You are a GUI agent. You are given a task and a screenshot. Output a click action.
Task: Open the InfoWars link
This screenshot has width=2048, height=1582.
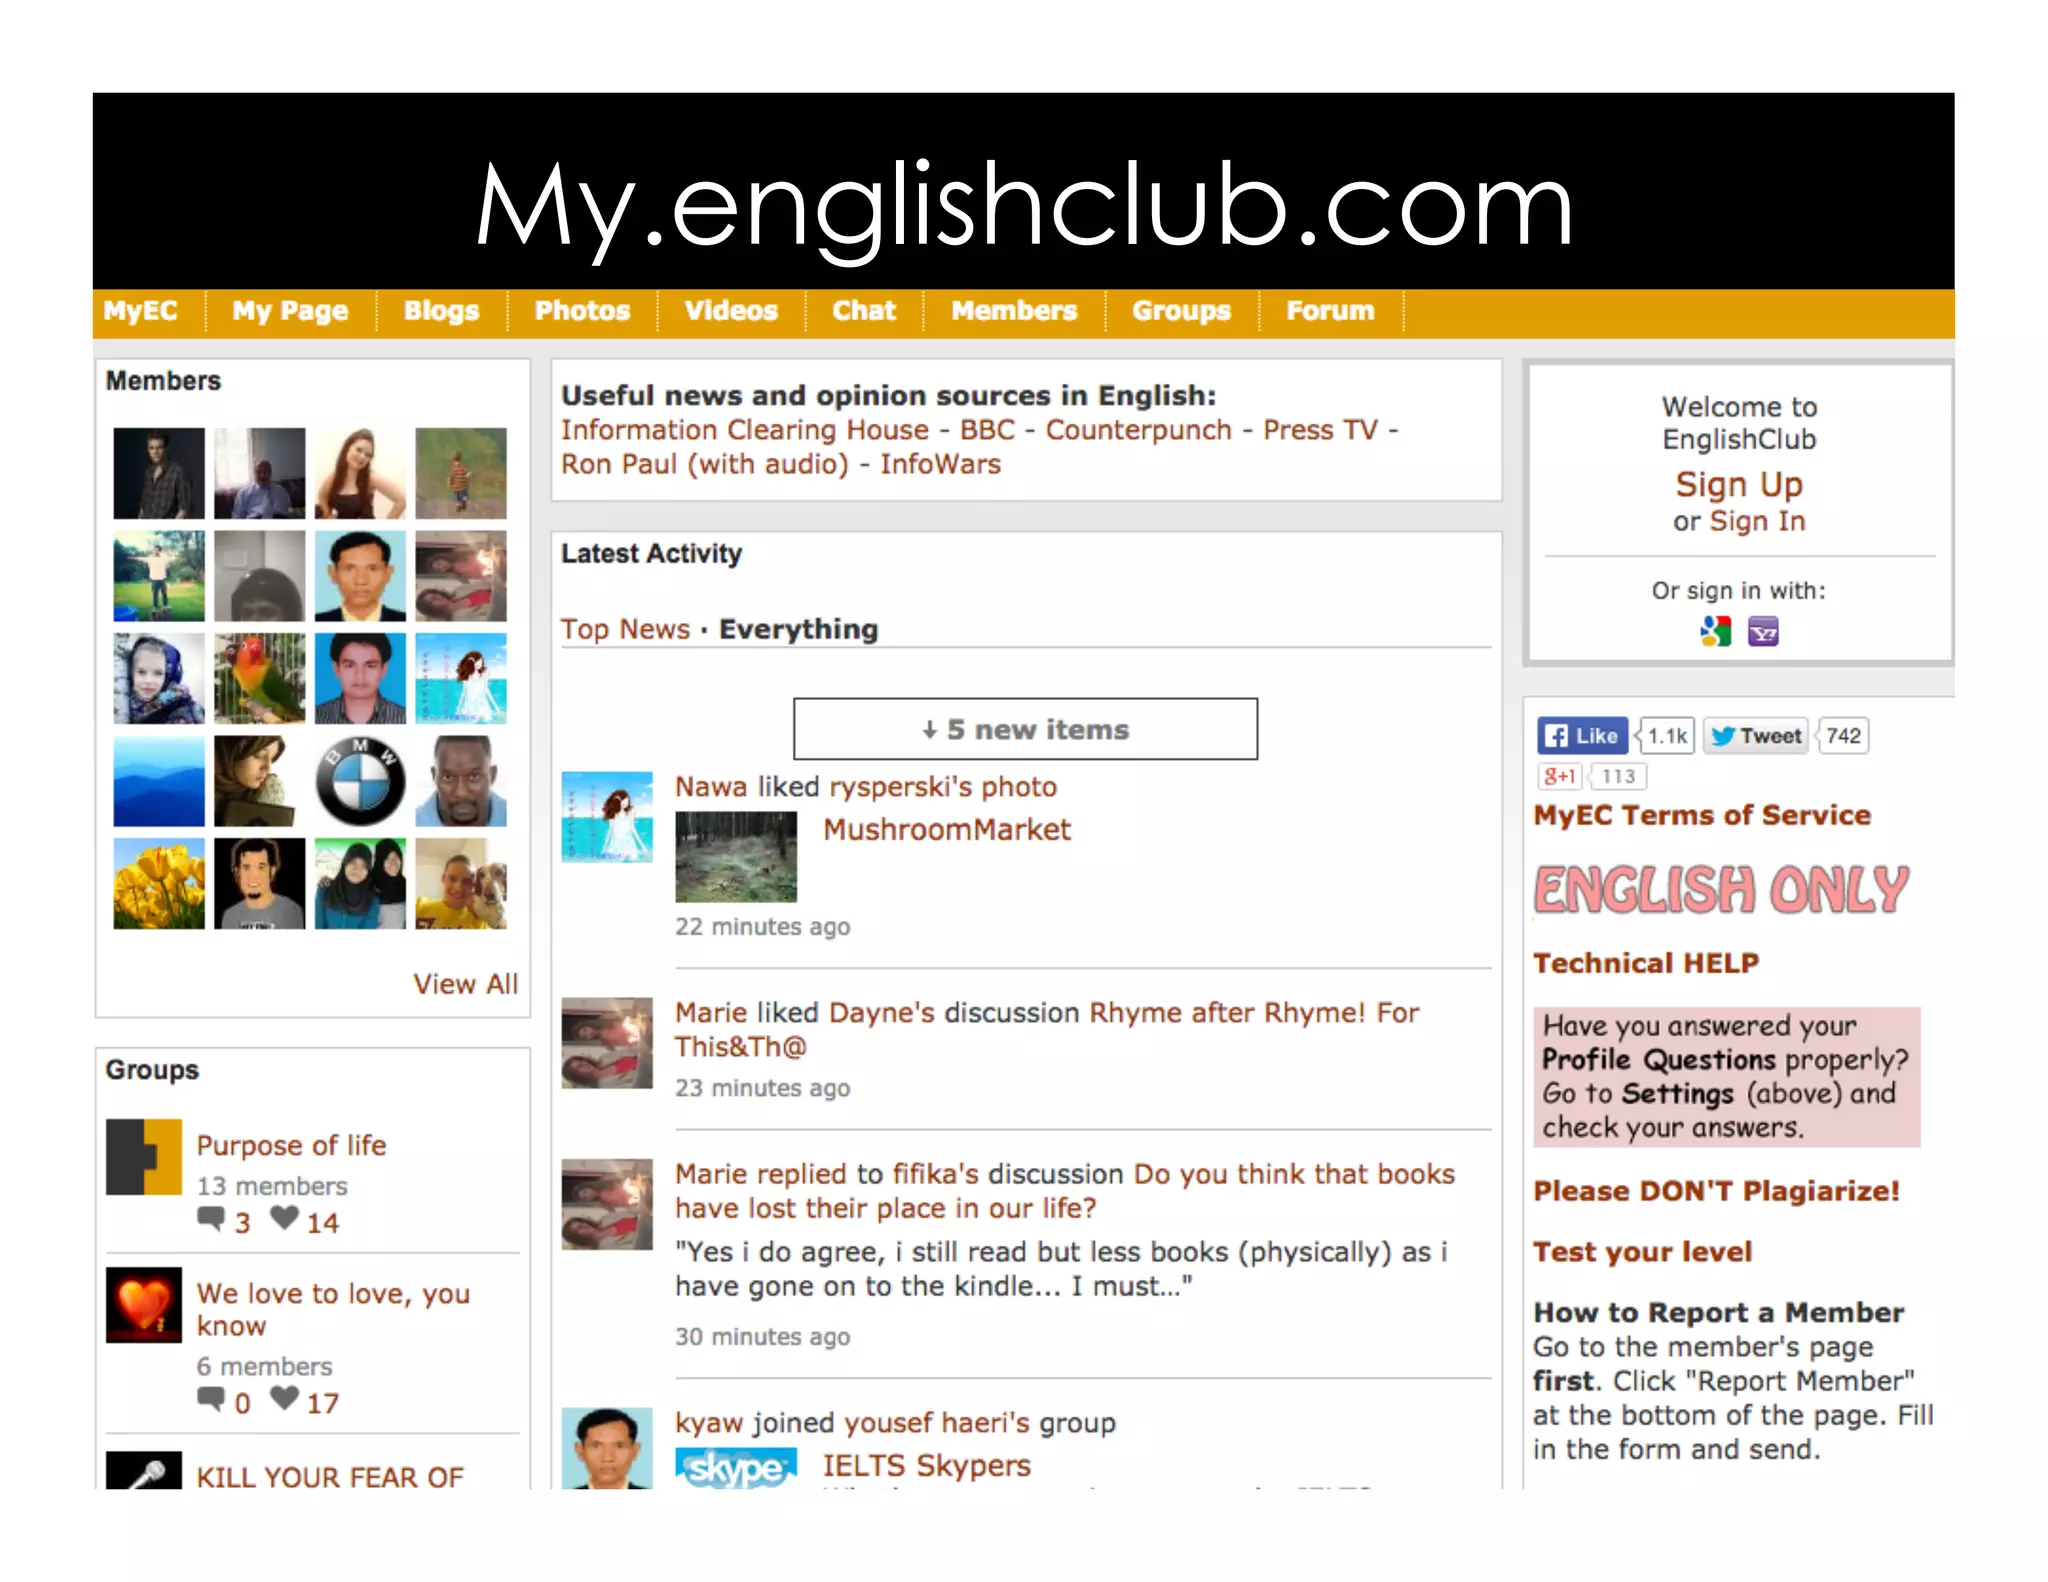pyautogui.click(x=940, y=464)
